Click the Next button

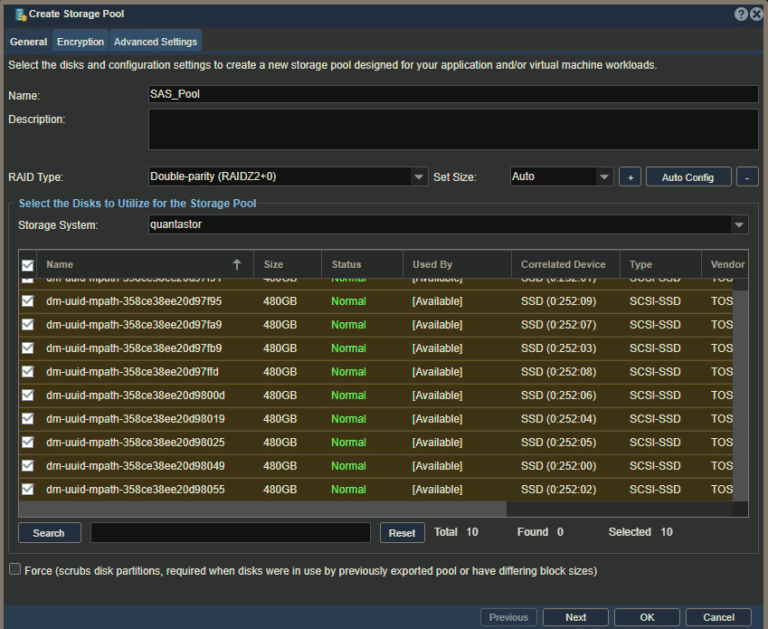click(x=576, y=617)
